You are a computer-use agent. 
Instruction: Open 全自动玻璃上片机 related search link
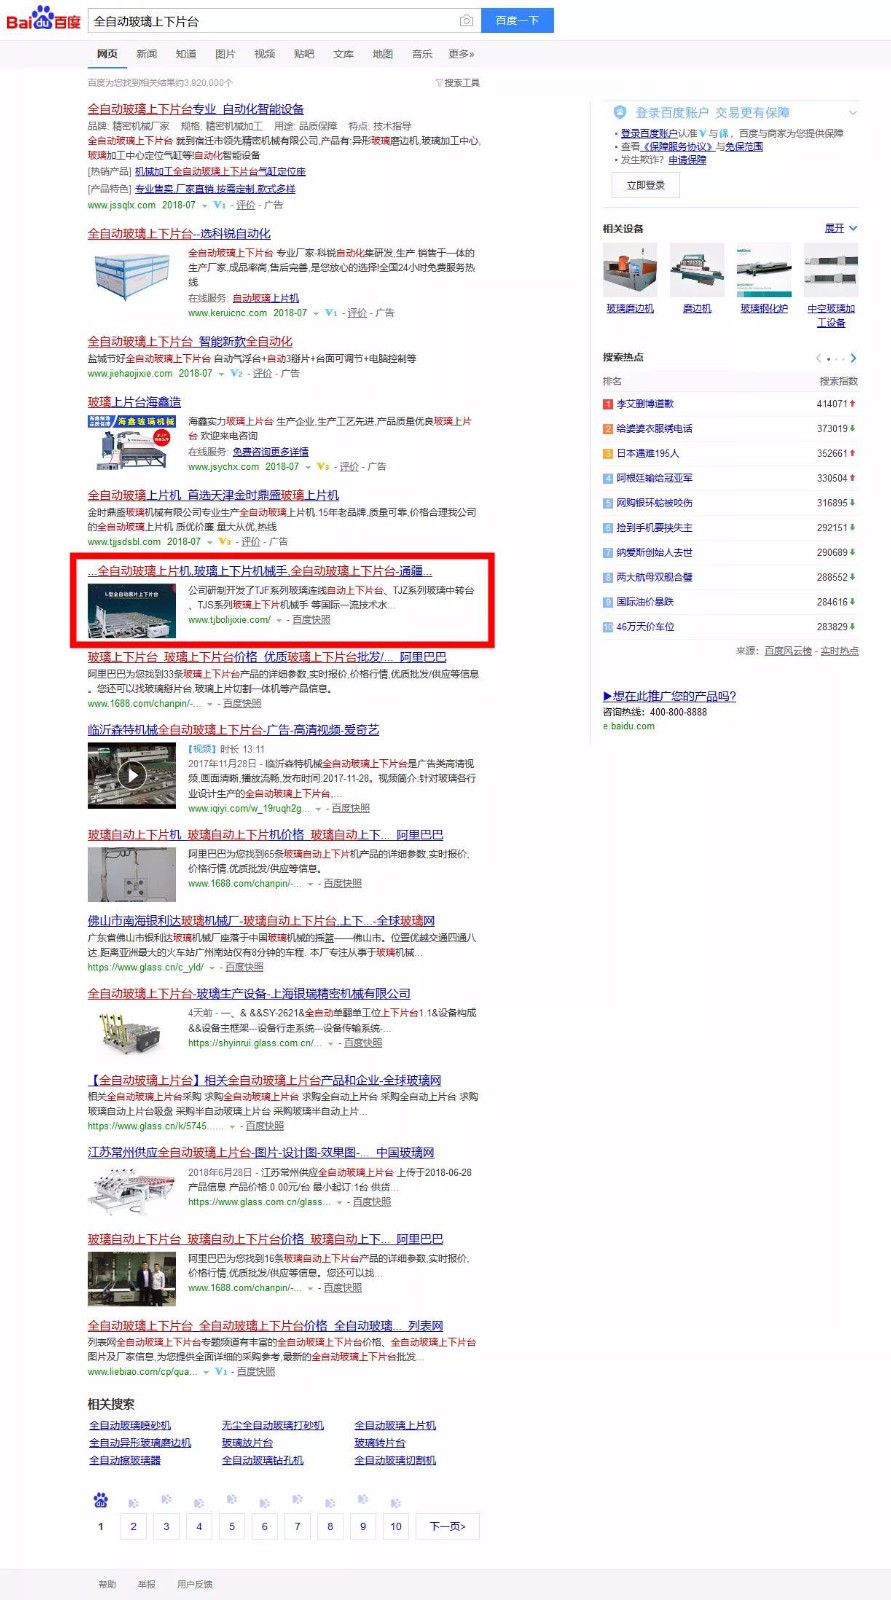(x=395, y=1425)
